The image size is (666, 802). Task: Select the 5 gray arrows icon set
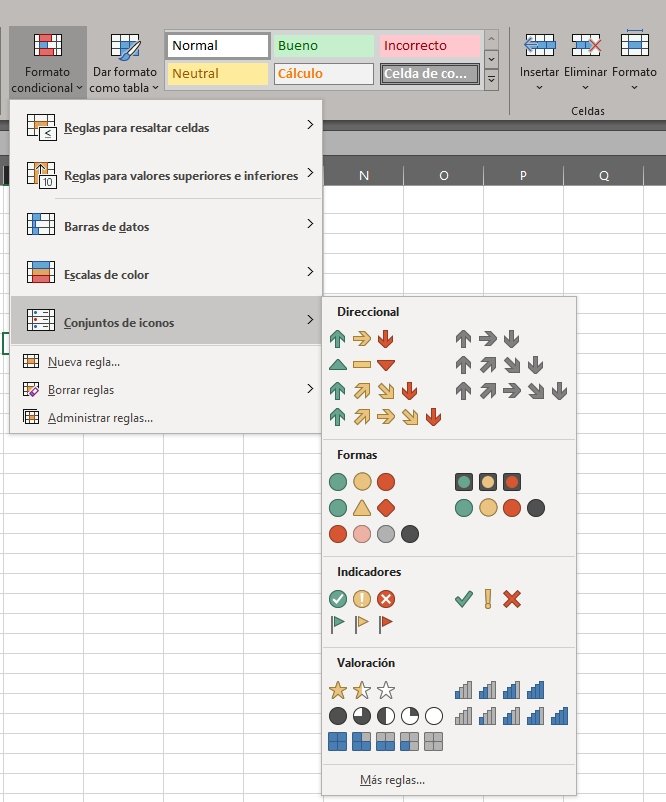[512, 391]
